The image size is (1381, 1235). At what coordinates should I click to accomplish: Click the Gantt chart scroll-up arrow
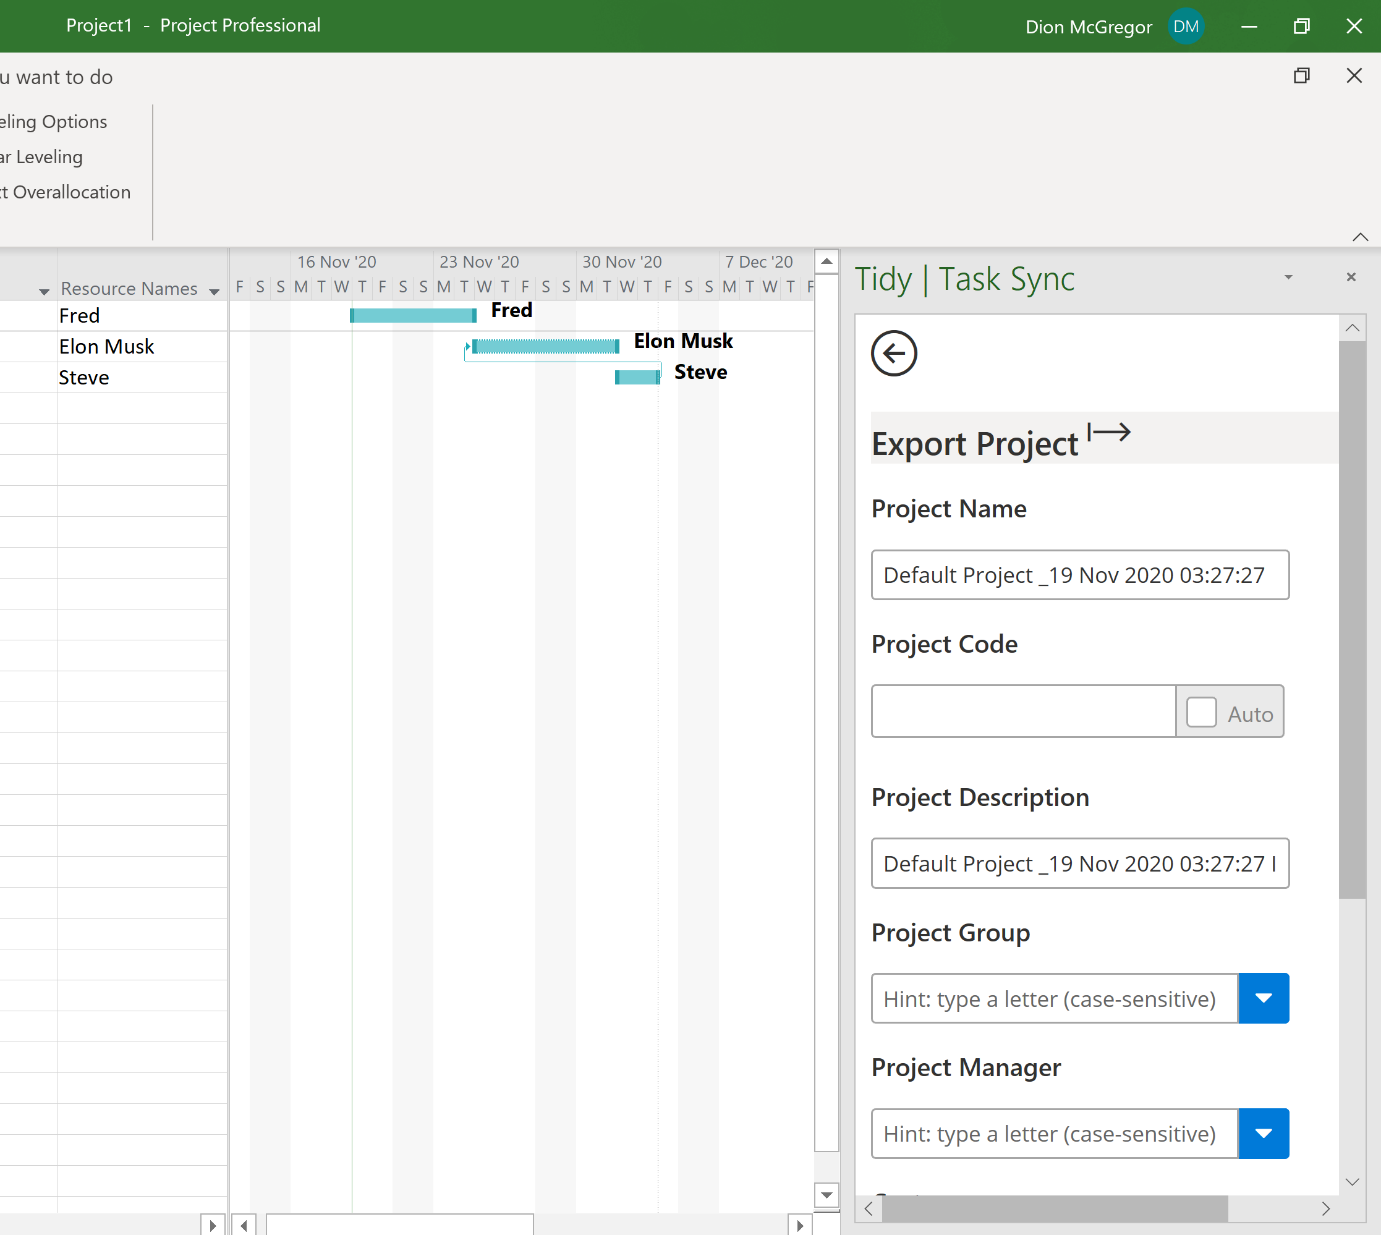point(826,260)
